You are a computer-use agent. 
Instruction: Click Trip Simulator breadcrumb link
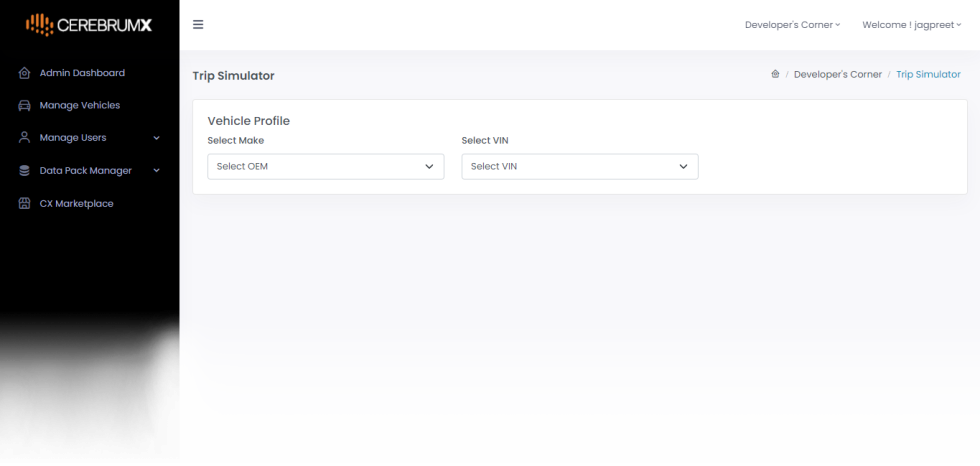928,75
